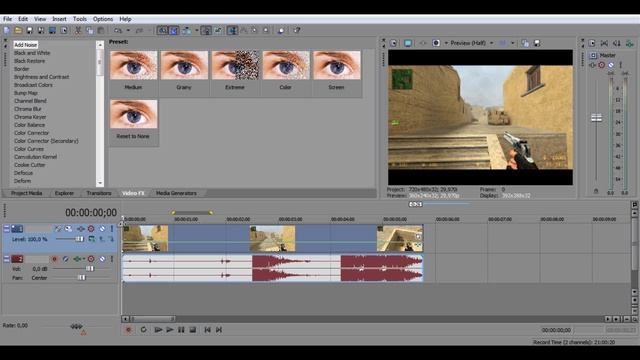Open the Options menu

tap(103, 19)
